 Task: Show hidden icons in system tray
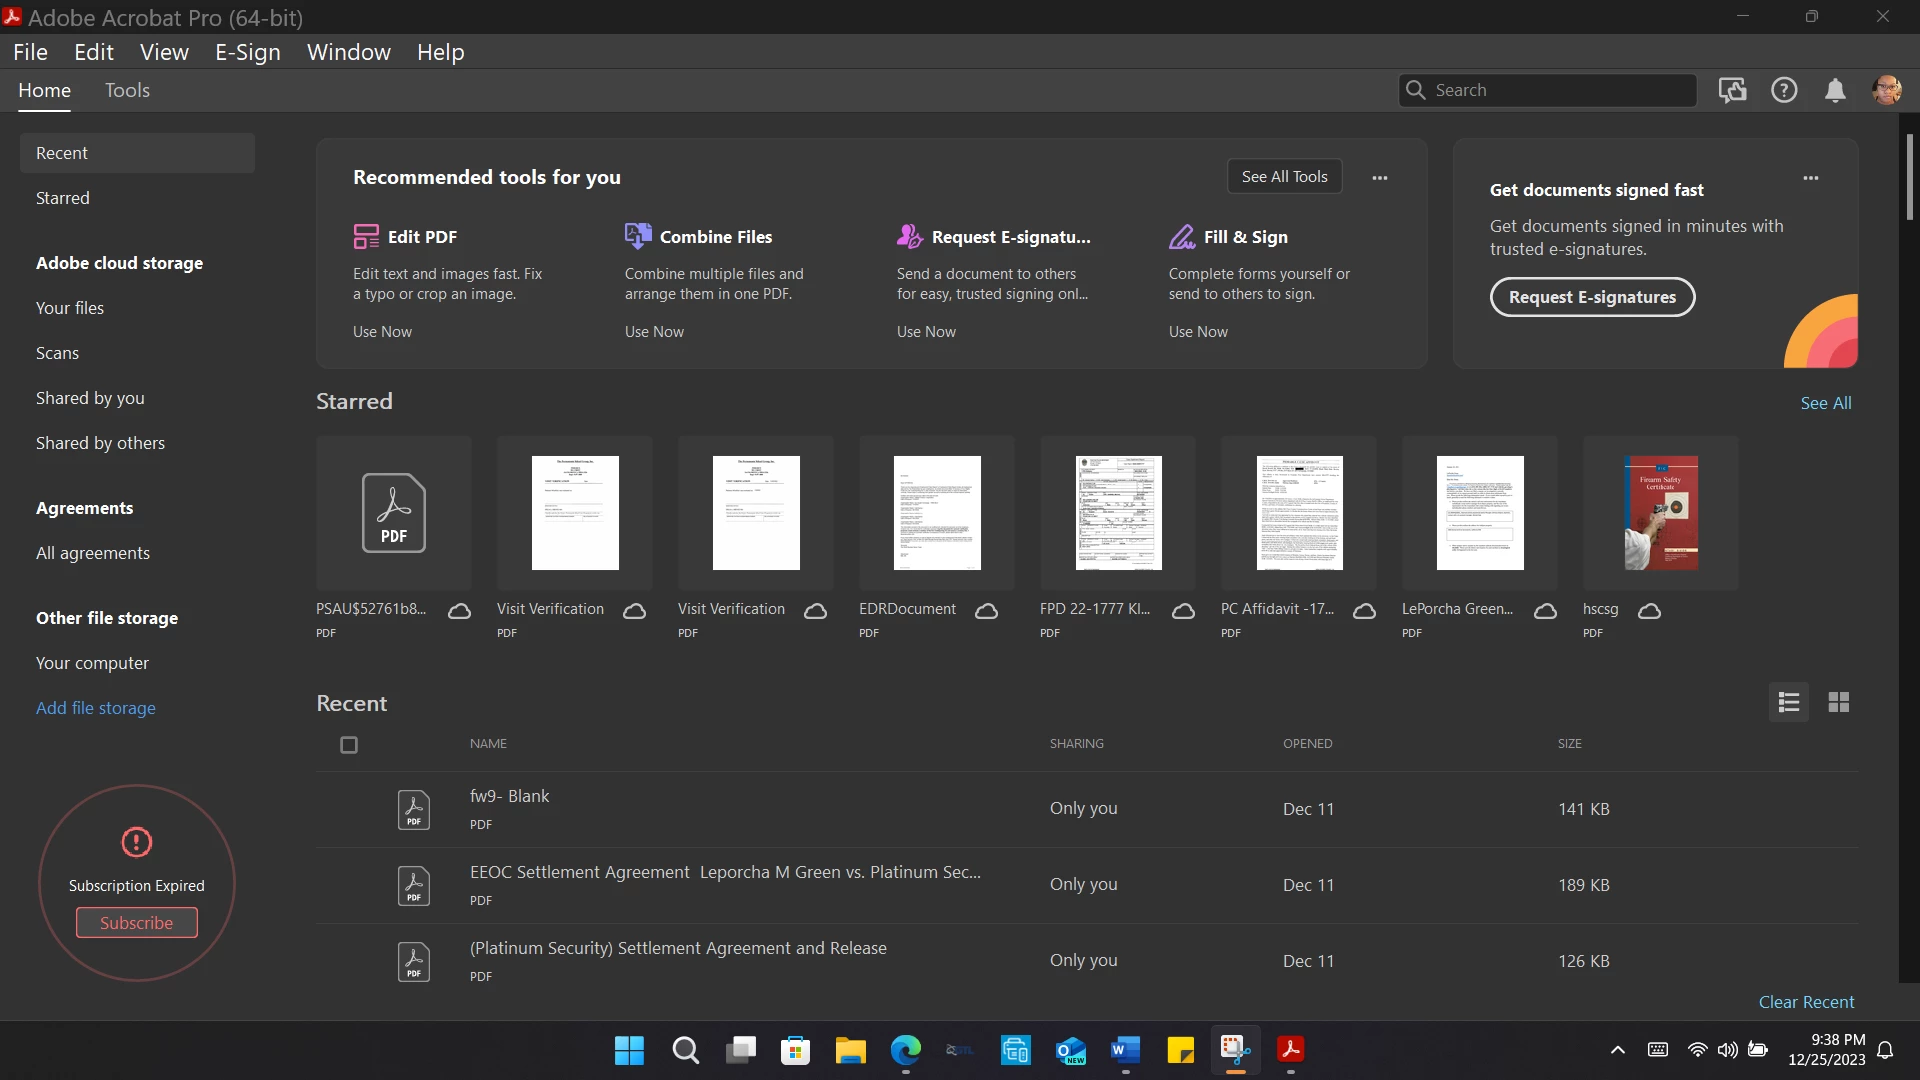click(x=1617, y=1050)
